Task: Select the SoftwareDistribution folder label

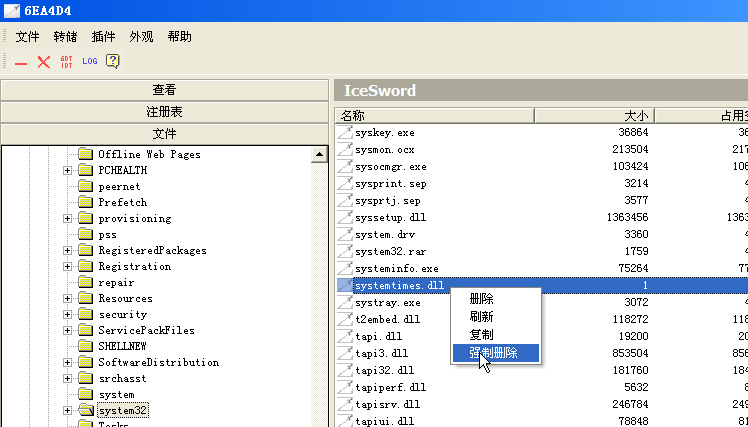Action: tap(159, 362)
